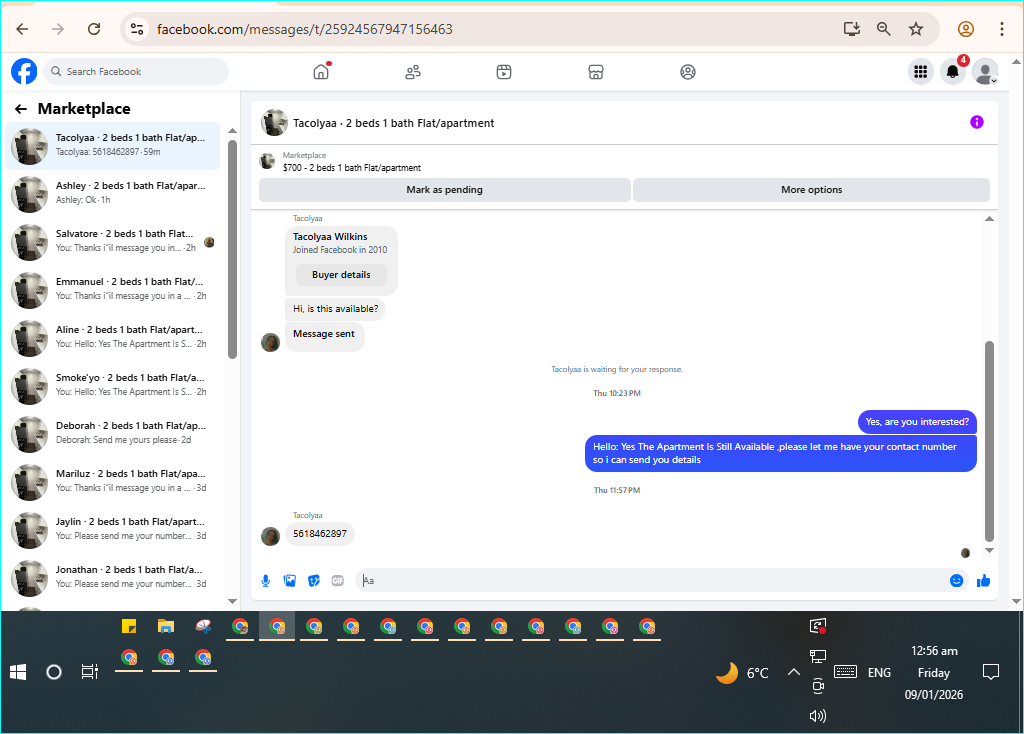Open Aline conversation in list
The image size is (1024, 734).
tap(113, 338)
